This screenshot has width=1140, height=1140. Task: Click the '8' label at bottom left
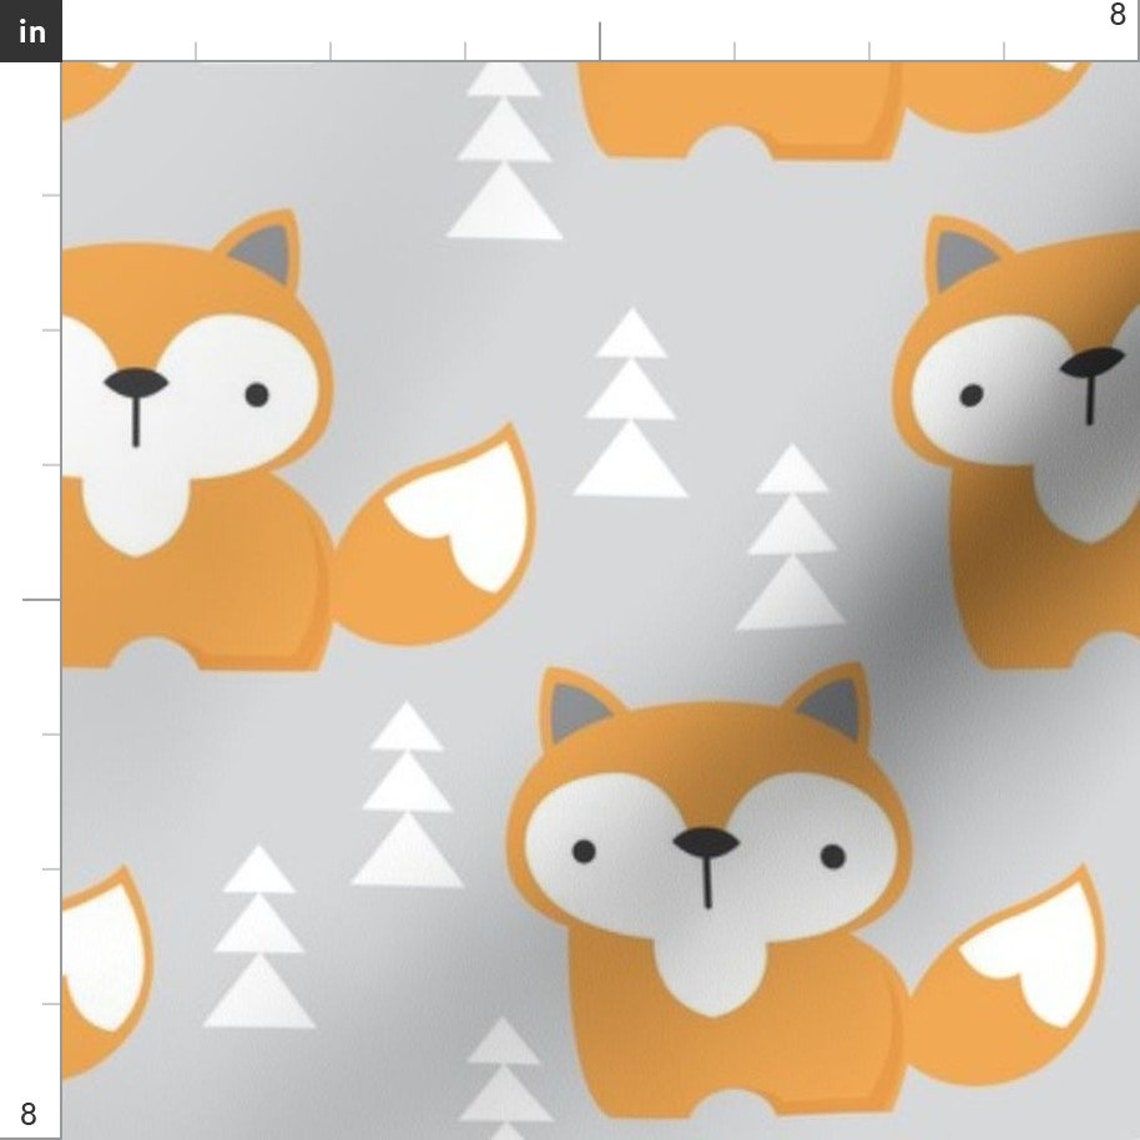click(x=26, y=1111)
